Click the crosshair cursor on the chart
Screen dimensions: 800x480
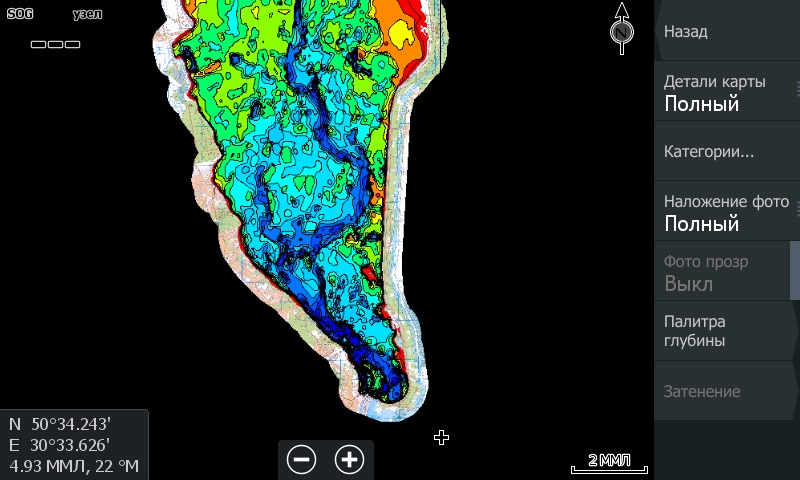[x=441, y=437]
